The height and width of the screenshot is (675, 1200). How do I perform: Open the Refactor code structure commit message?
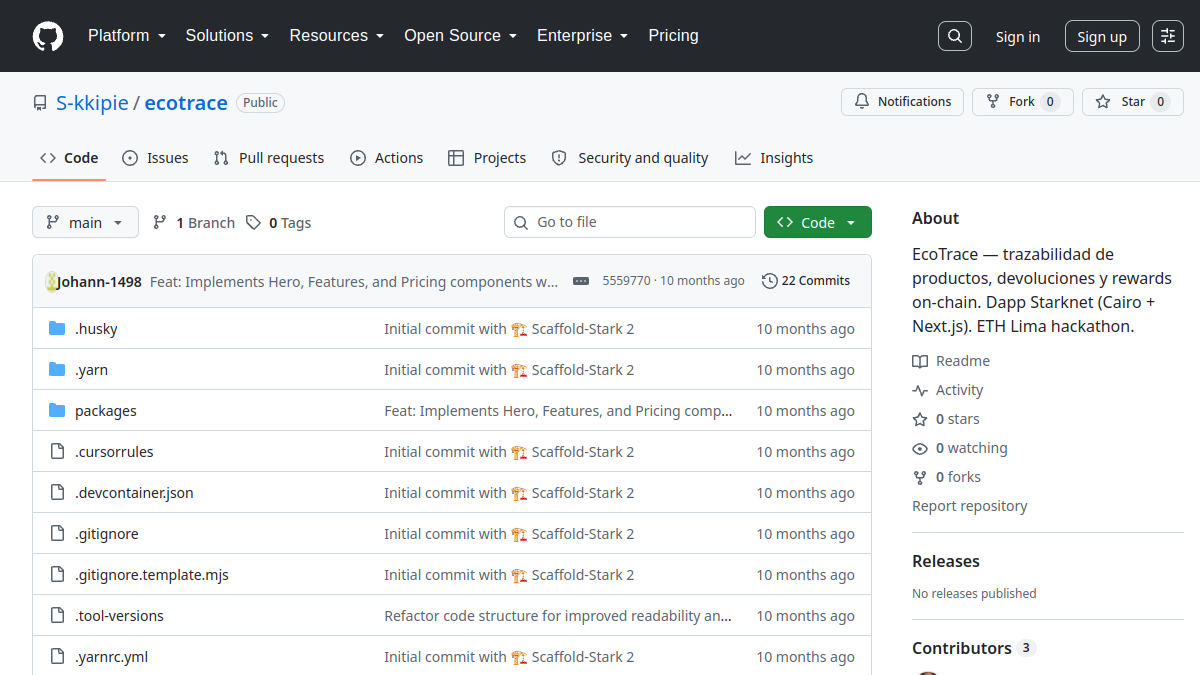(558, 616)
